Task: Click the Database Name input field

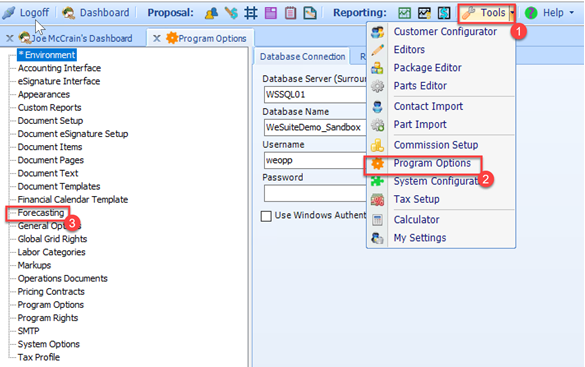Action: click(x=315, y=127)
